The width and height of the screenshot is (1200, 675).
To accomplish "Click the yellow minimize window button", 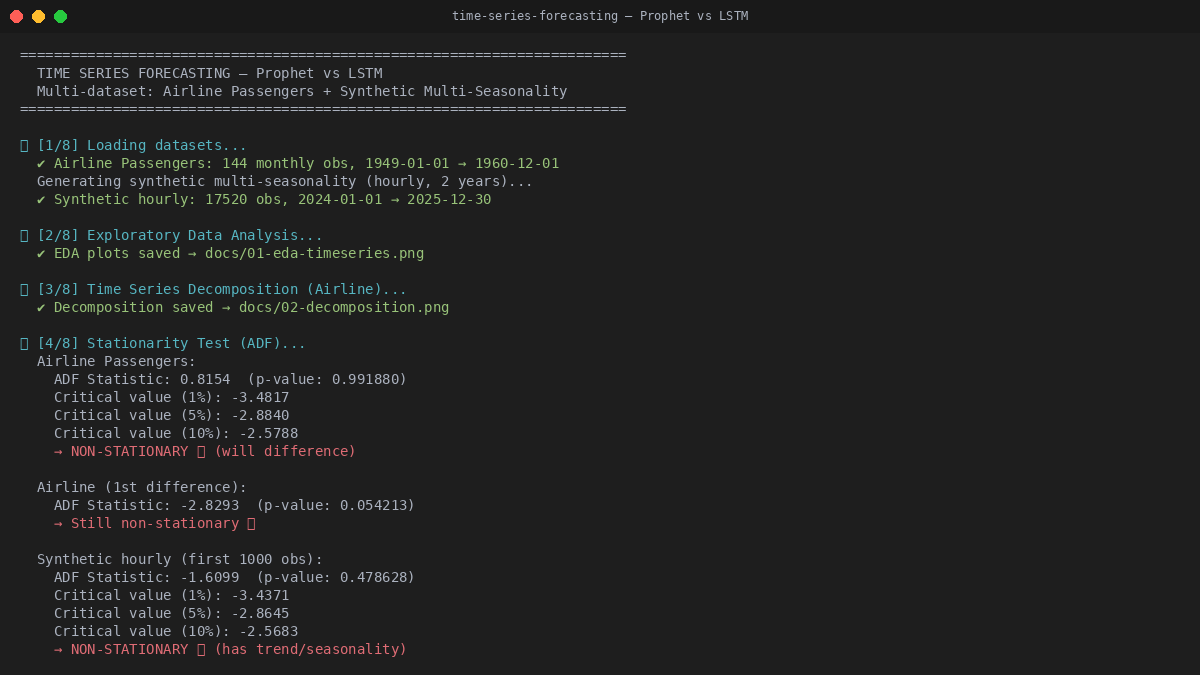I will 39,16.
